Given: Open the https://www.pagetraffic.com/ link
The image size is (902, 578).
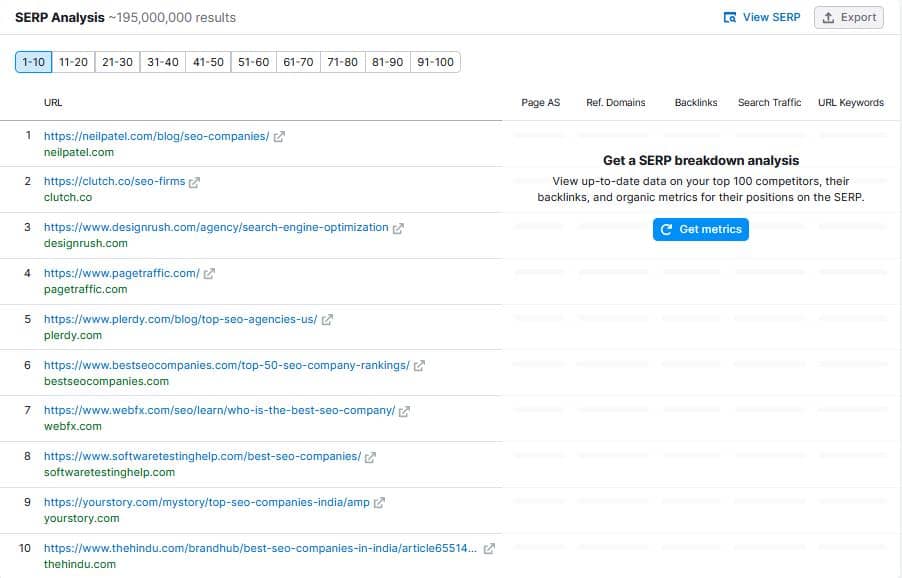Looking at the screenshot, I should pos(122,273).
